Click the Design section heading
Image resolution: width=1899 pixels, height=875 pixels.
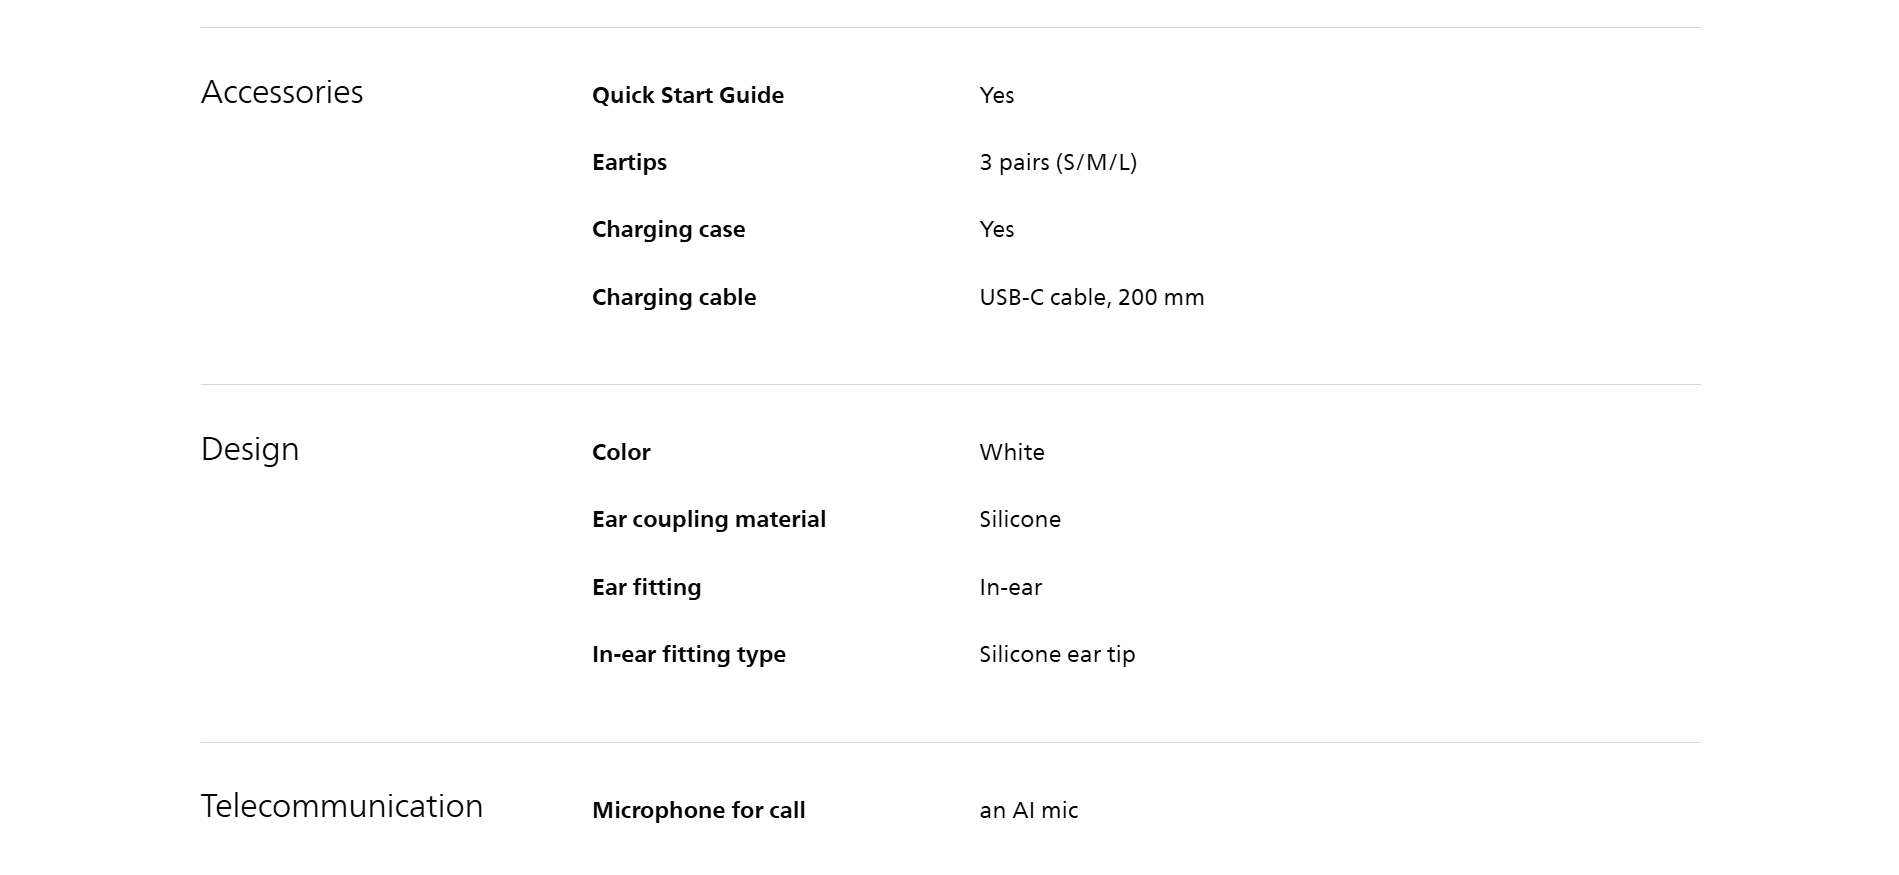(x=250, y=449)
